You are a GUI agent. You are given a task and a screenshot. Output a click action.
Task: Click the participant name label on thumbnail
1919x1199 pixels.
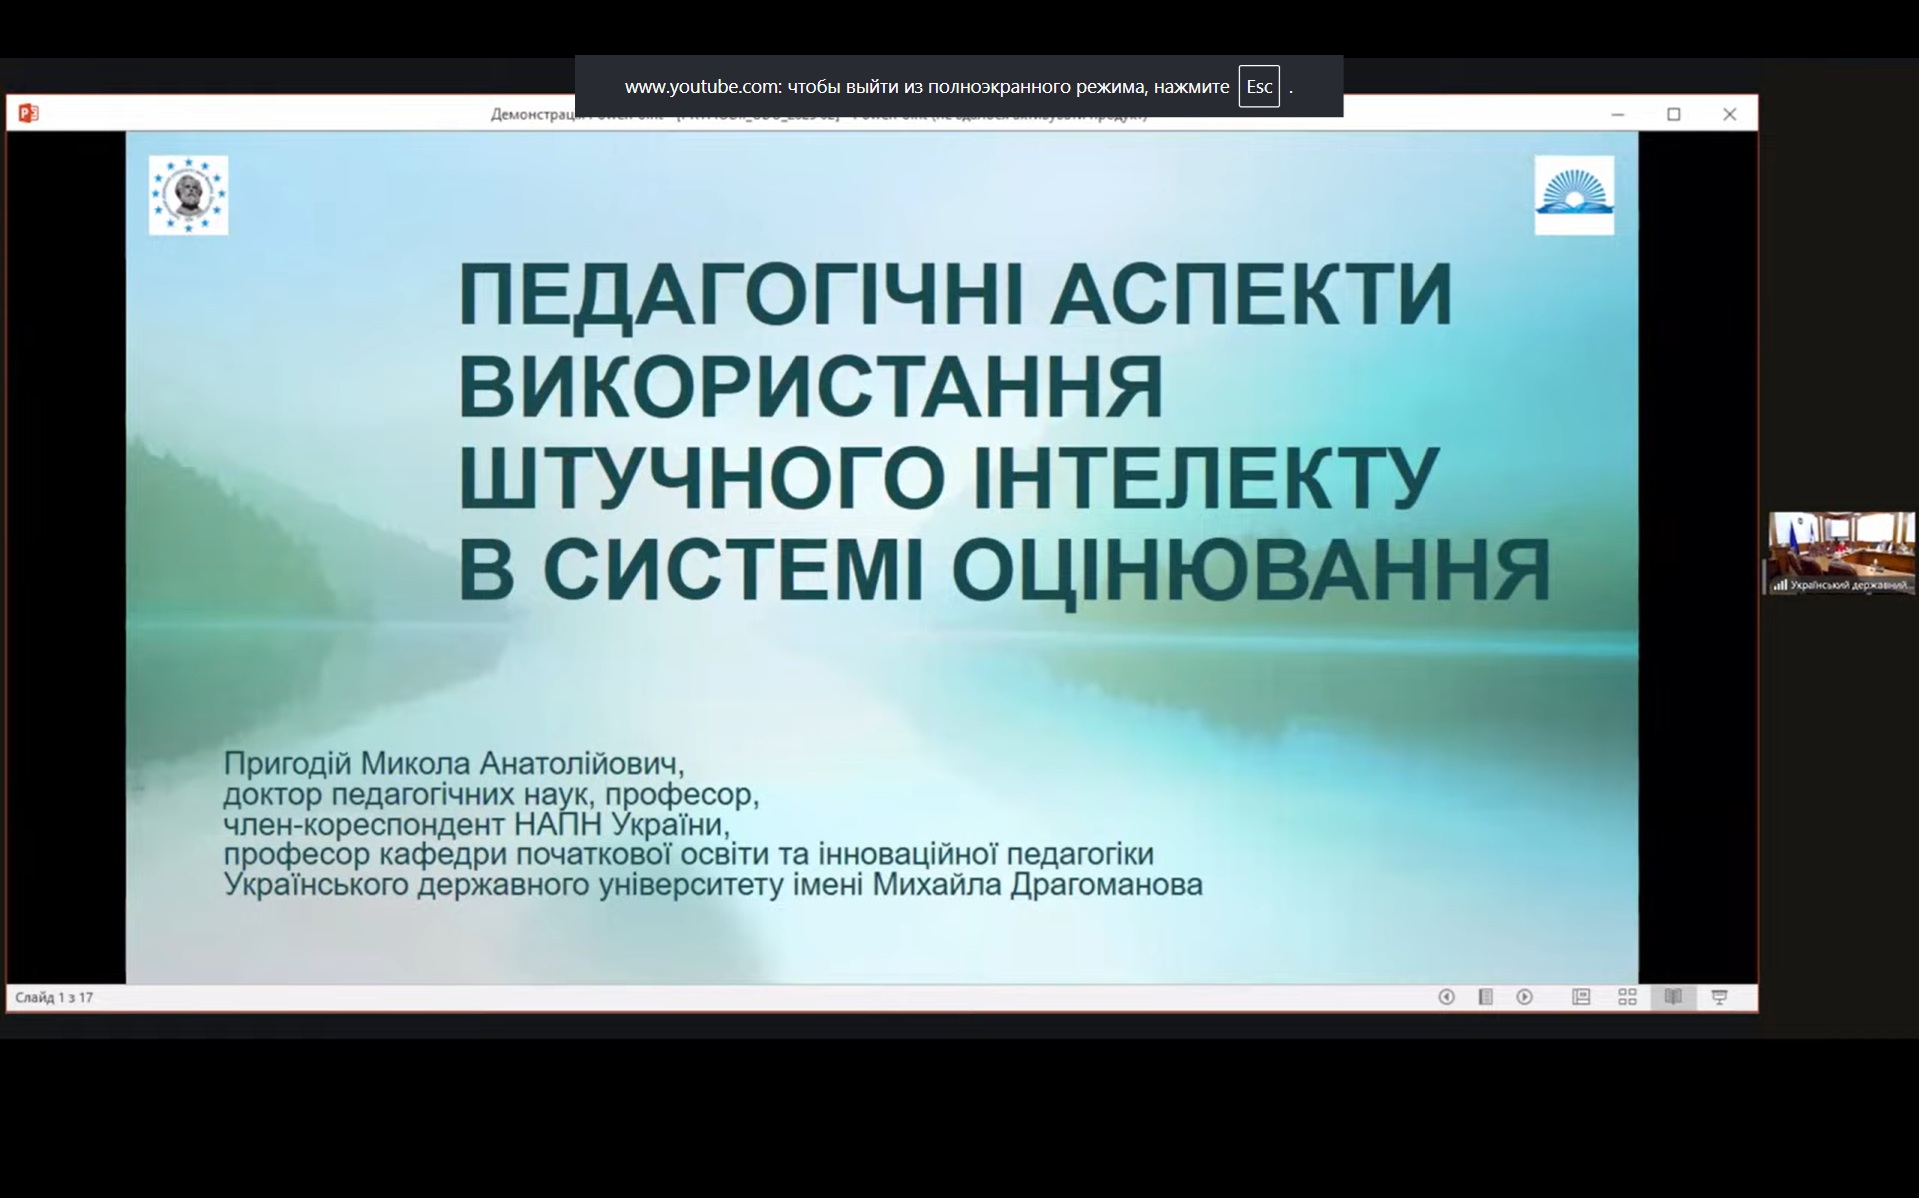point(1848,585)
